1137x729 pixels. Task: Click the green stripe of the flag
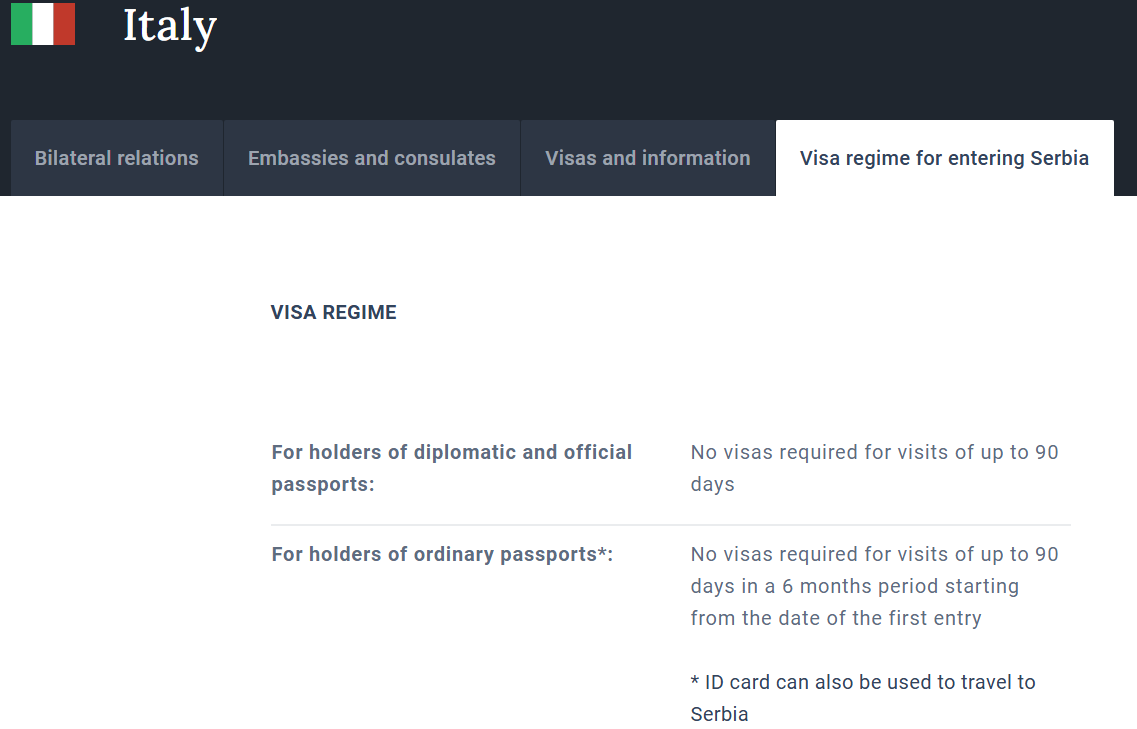[x=21, y=24]
